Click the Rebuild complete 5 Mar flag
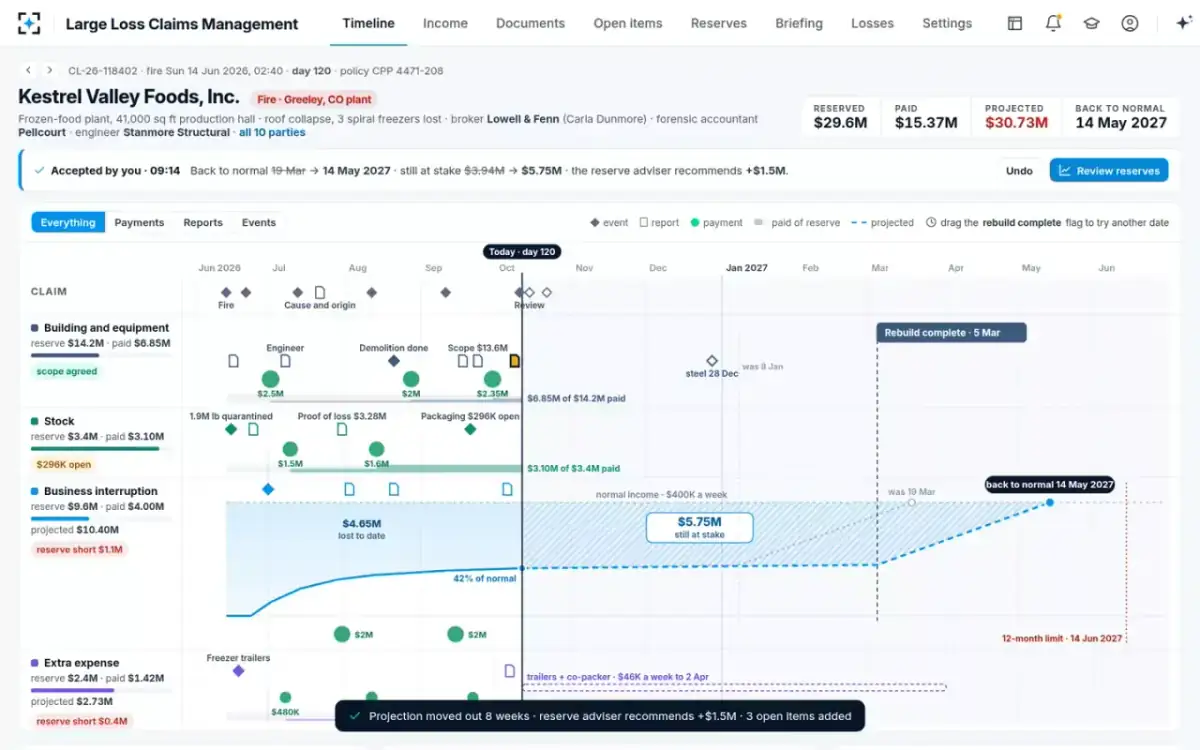 (951, 333)
